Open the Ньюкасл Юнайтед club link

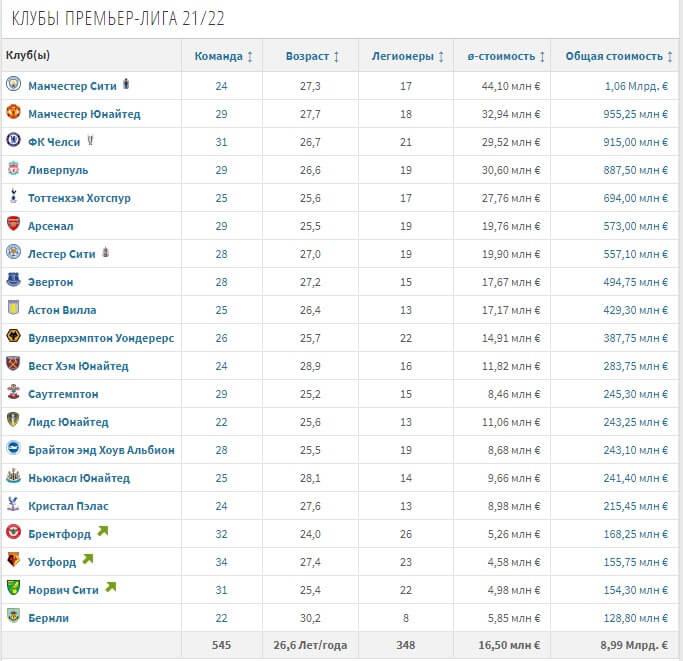point(79,478)
